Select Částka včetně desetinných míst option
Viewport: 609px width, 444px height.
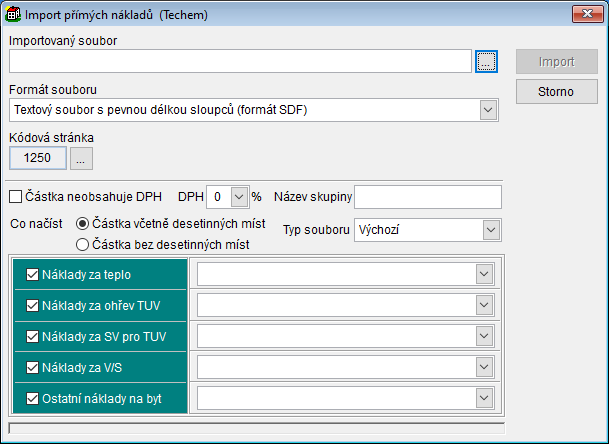tap(83, 224)
